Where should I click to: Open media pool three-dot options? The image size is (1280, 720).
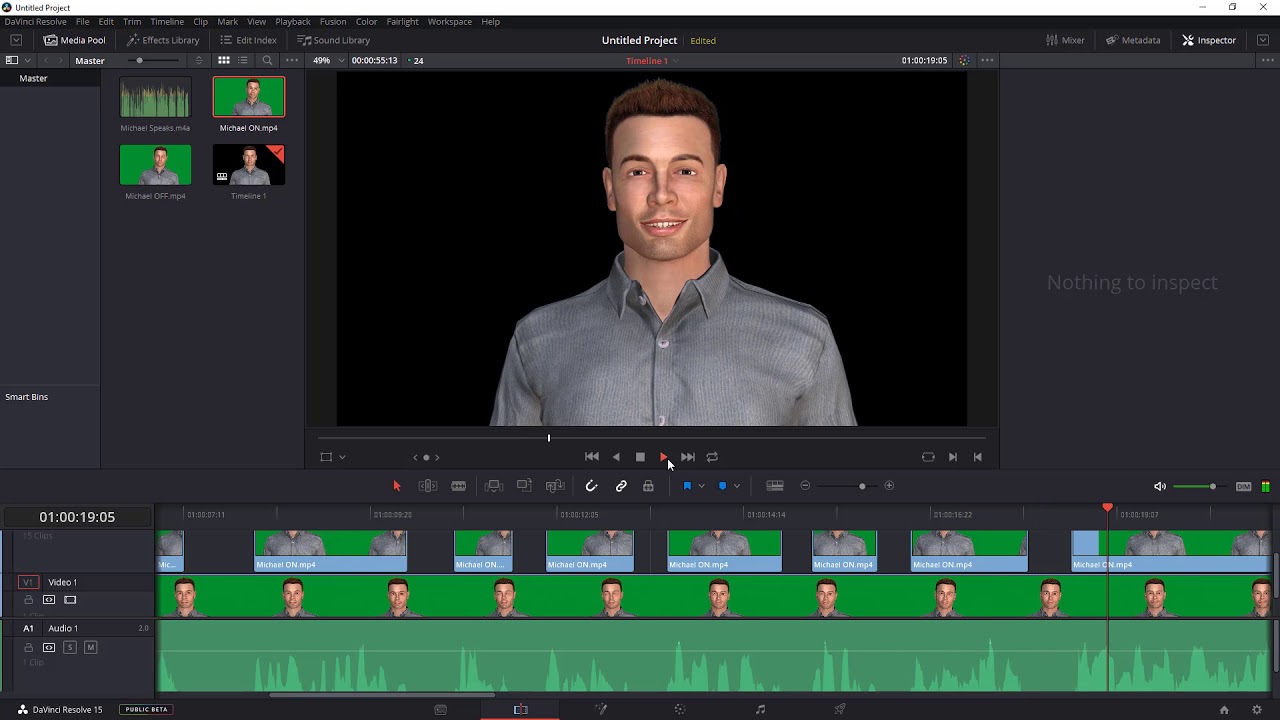(292, 60)
